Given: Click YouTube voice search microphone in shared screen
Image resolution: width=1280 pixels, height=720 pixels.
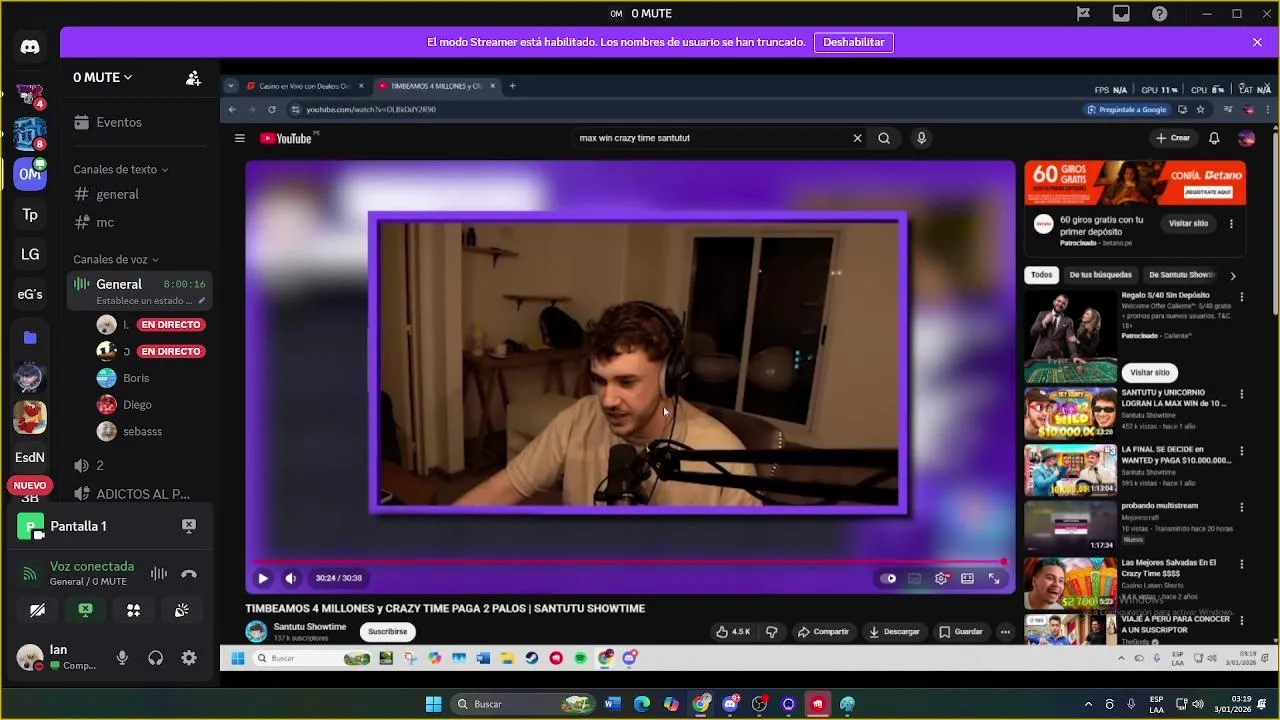Looking at the screenshot, I should (921, 138).
